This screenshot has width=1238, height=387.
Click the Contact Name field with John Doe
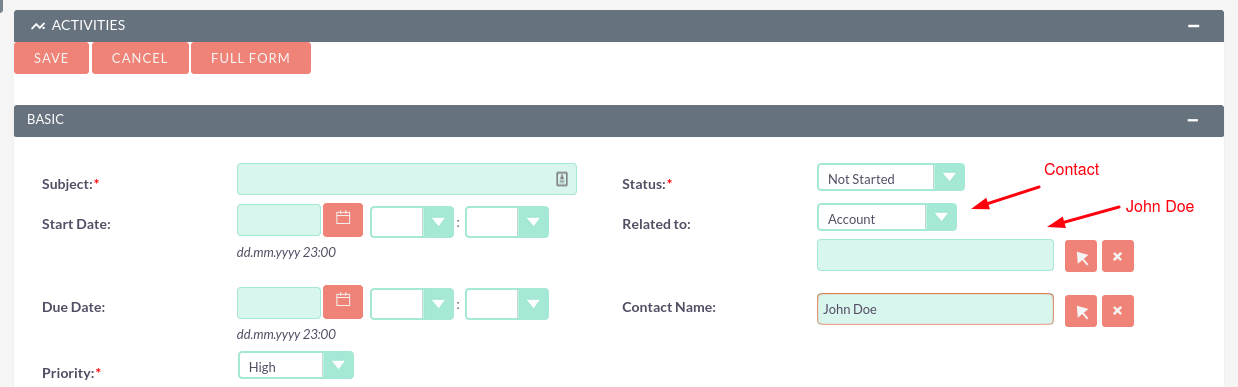click(x=935, y=309)
